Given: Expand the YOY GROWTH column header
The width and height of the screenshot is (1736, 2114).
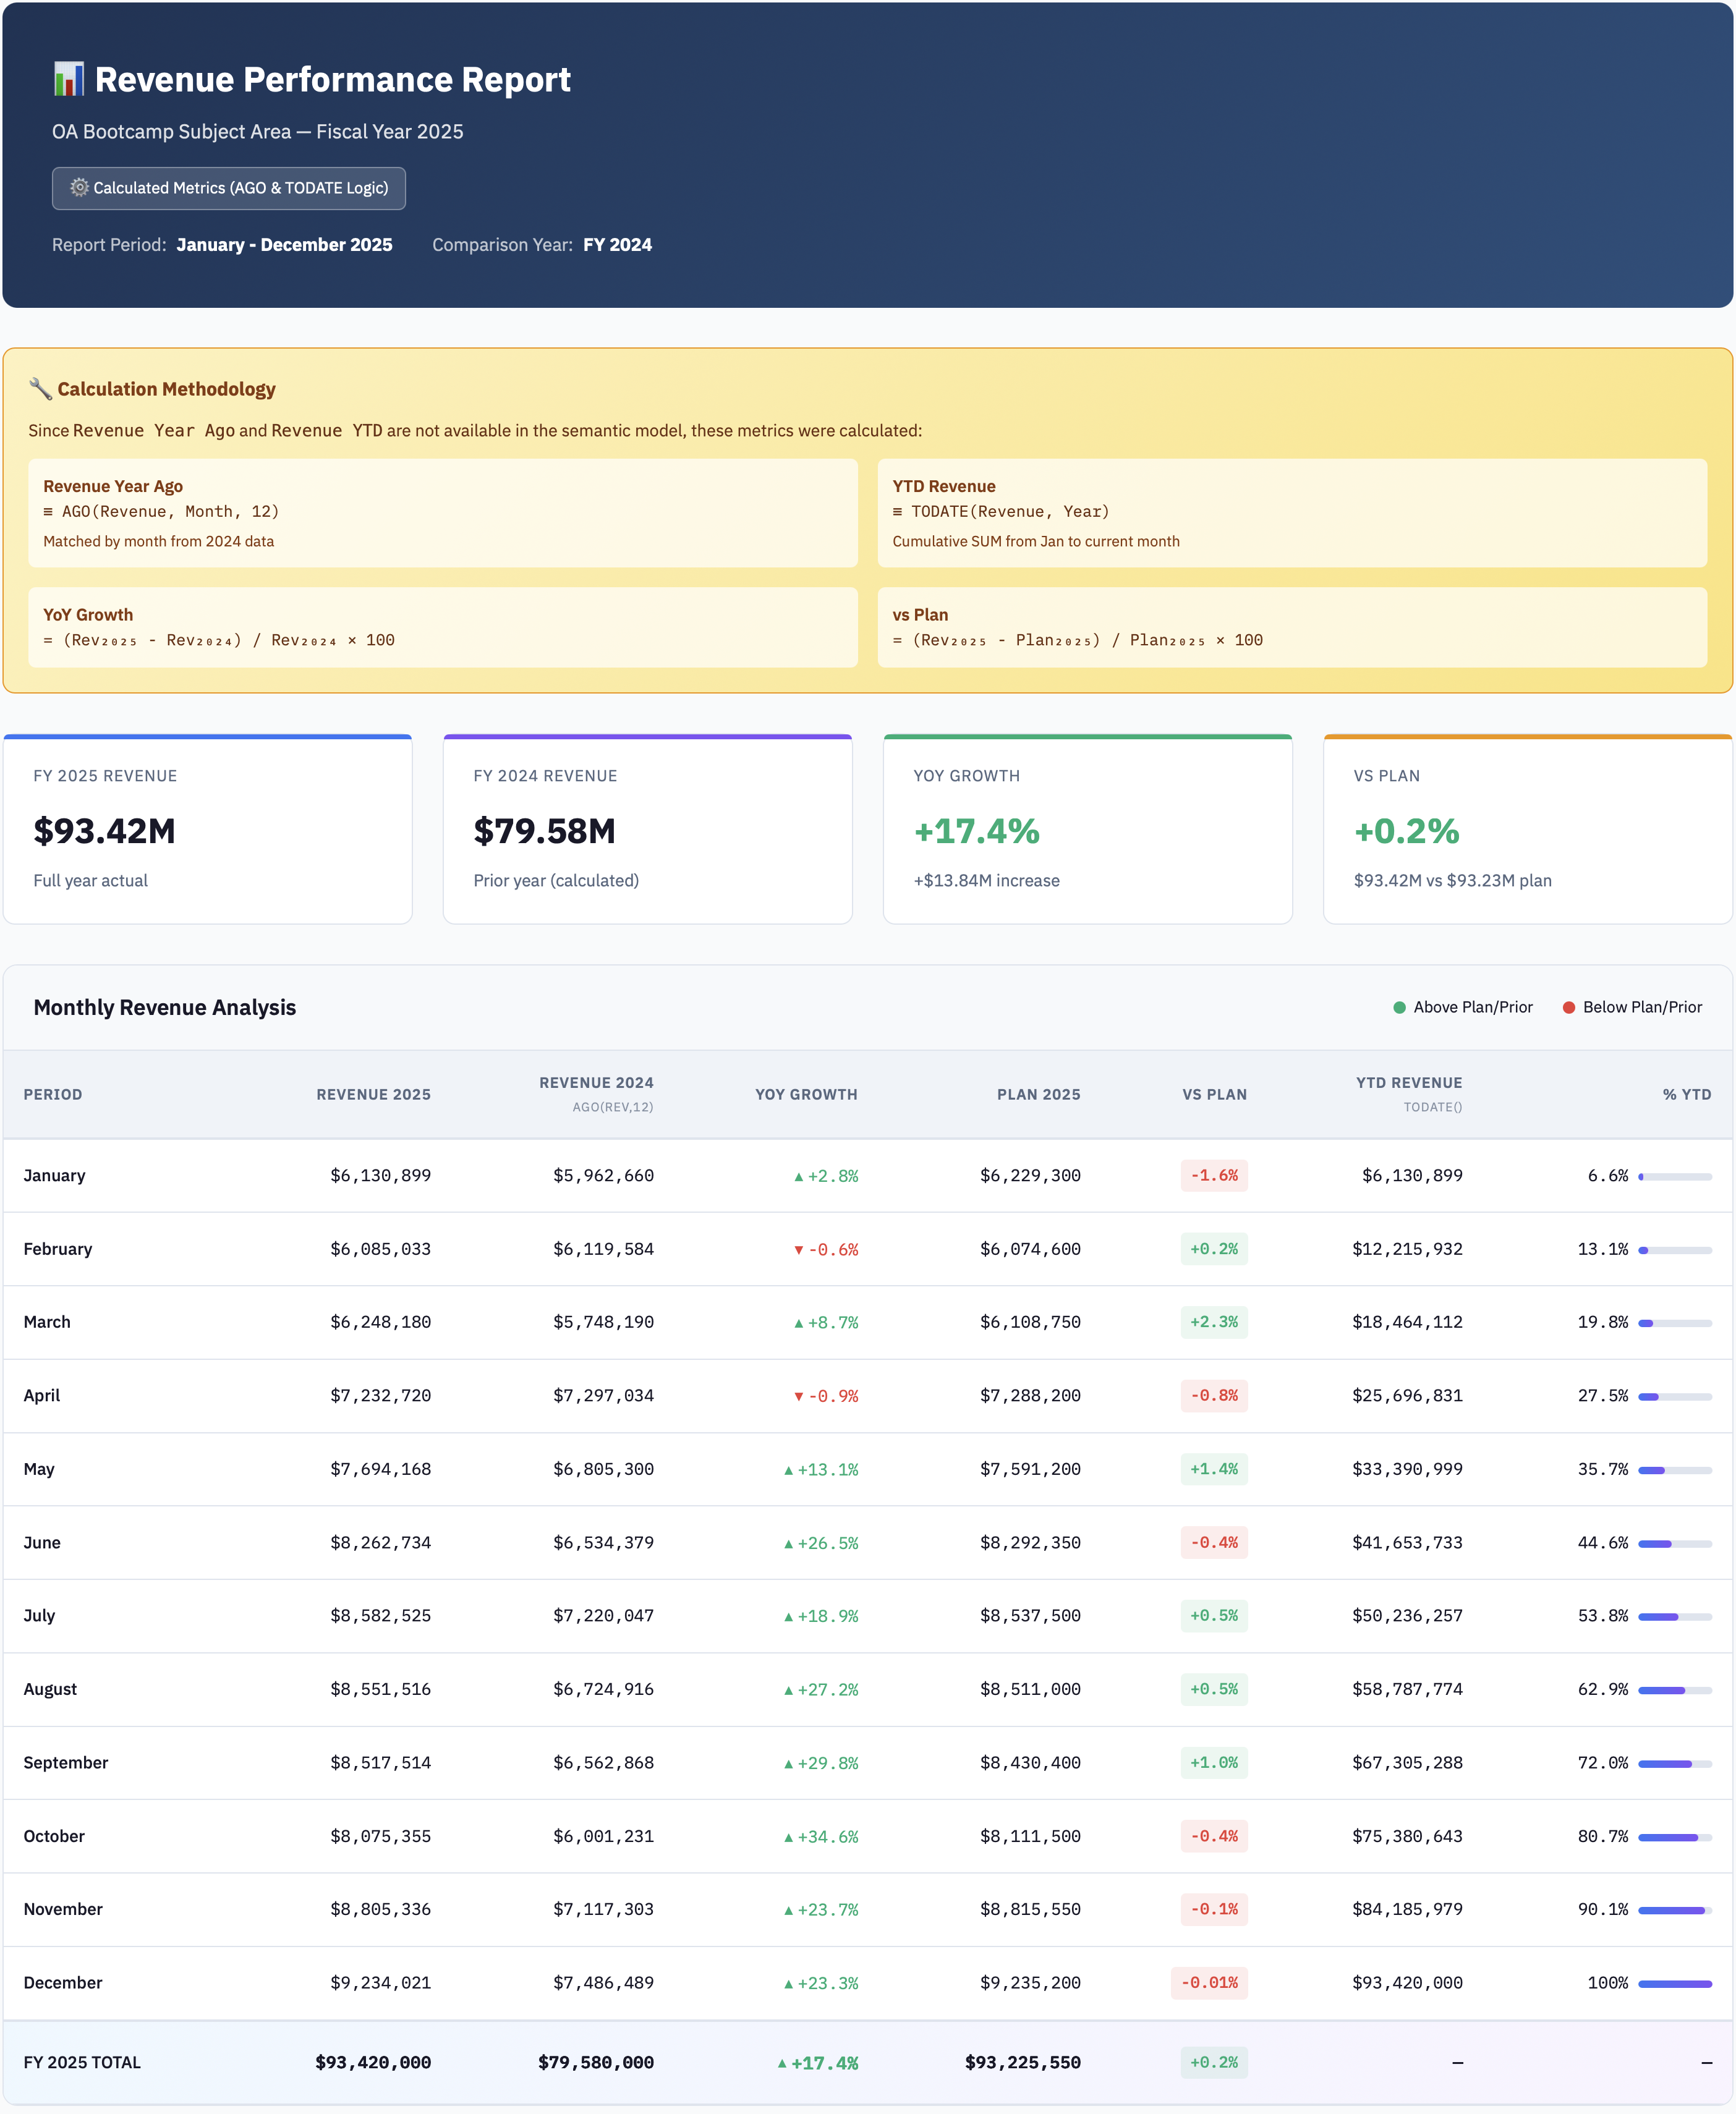Looking at the screenshot, I should point(807,1094).
